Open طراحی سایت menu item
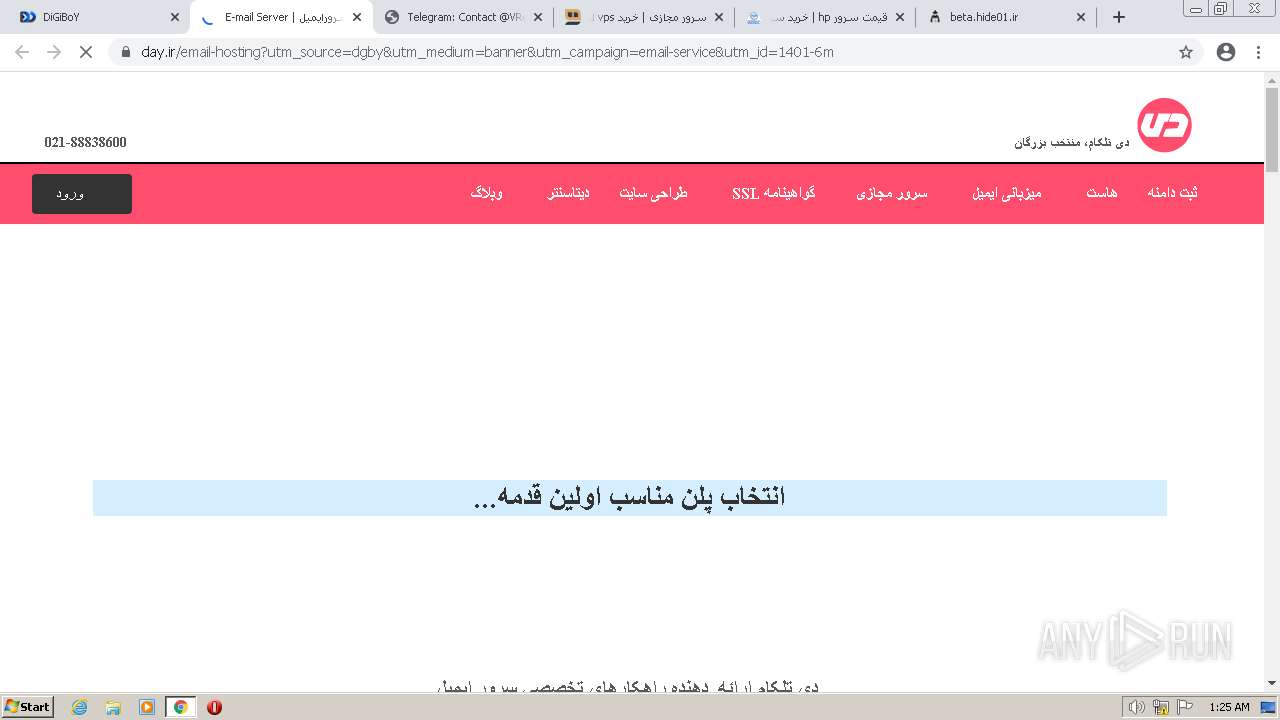 [x=653, y=193]
